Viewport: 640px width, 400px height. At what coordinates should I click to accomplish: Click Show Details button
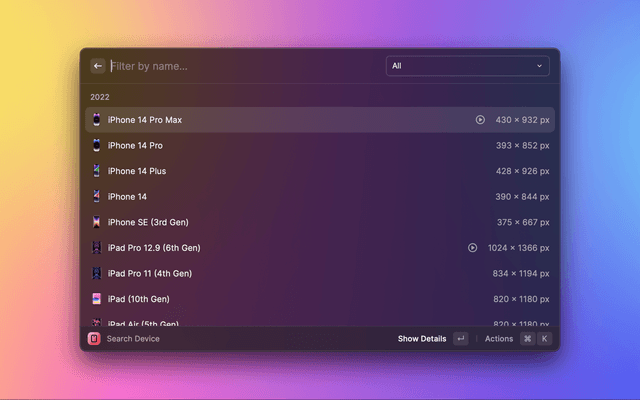[422, 339]
